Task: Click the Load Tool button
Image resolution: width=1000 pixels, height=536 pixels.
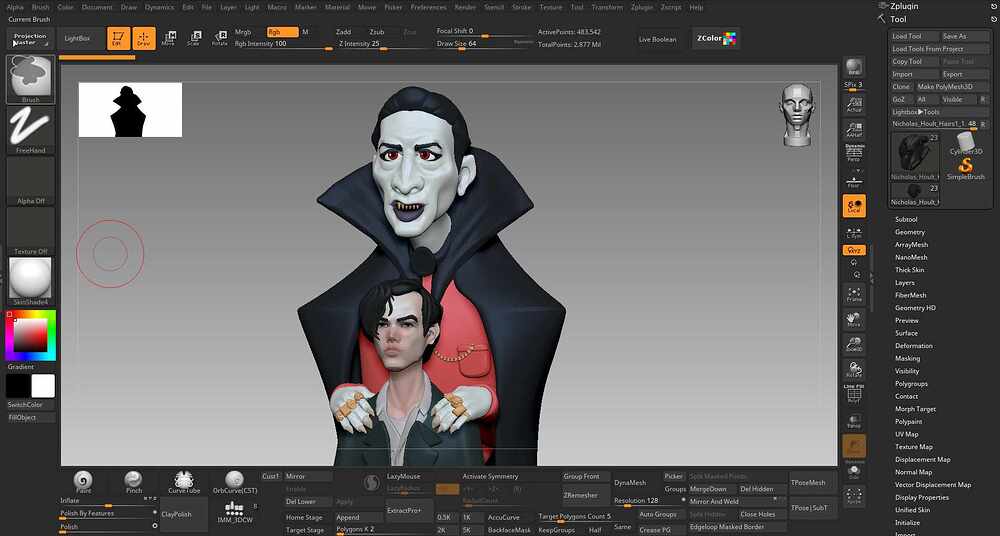Action: point(915,36)
